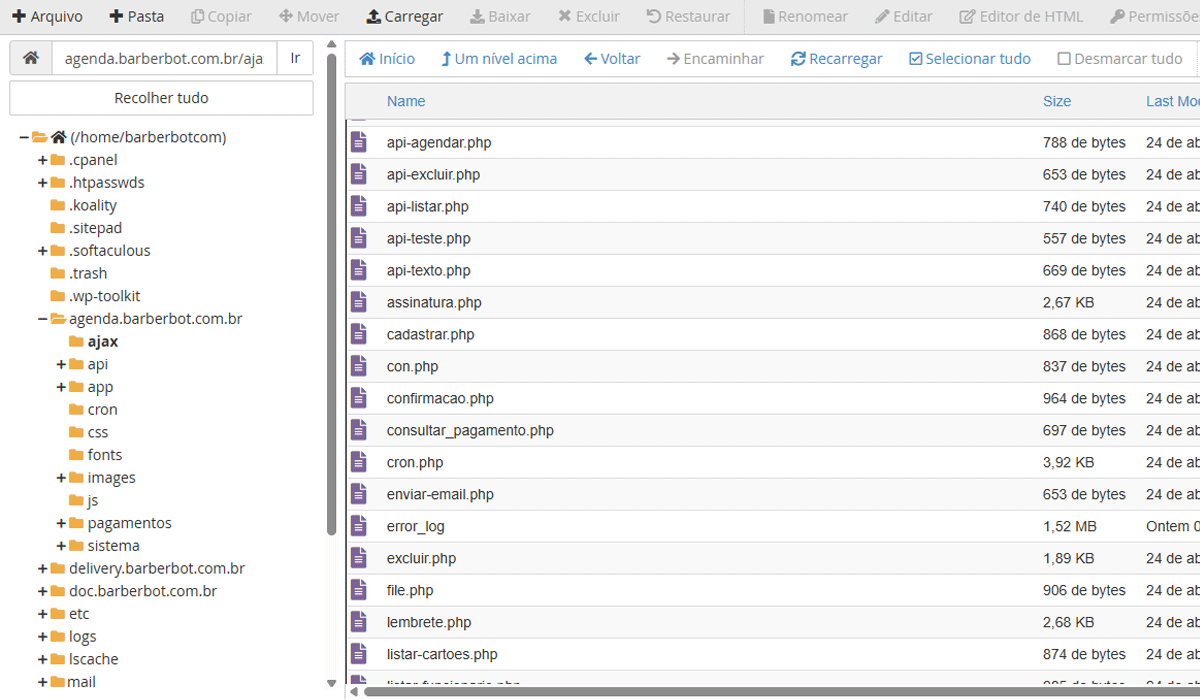This screenshot has width=1200, height=700.
Task: Expand the pagamentos folder node
Action: pyautogui.click(x=62, y=523)
